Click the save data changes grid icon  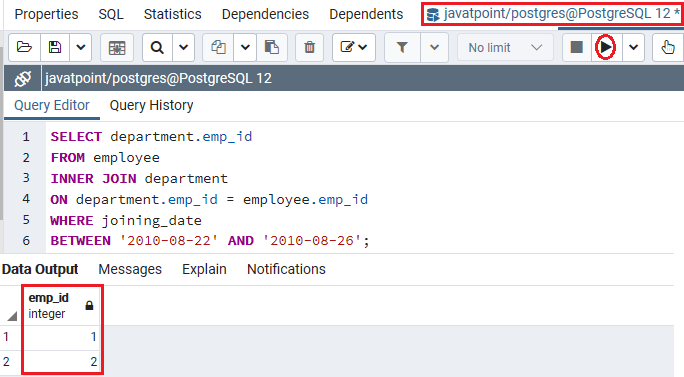coord(116,47)
